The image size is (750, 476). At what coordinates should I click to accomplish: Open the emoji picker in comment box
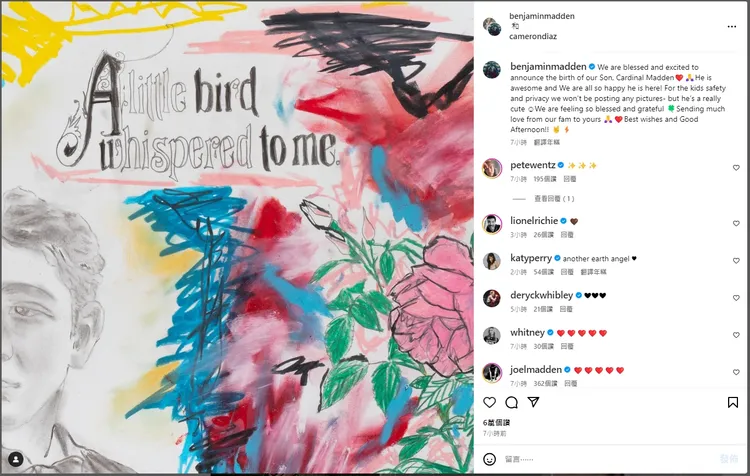[x=489, y=459]
